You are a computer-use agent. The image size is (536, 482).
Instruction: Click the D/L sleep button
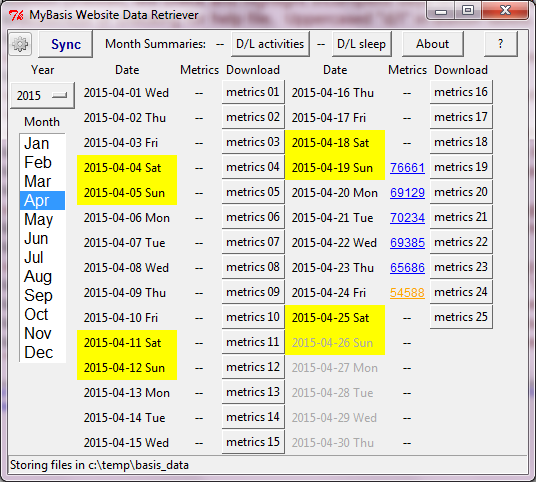(x=362, y=44)
